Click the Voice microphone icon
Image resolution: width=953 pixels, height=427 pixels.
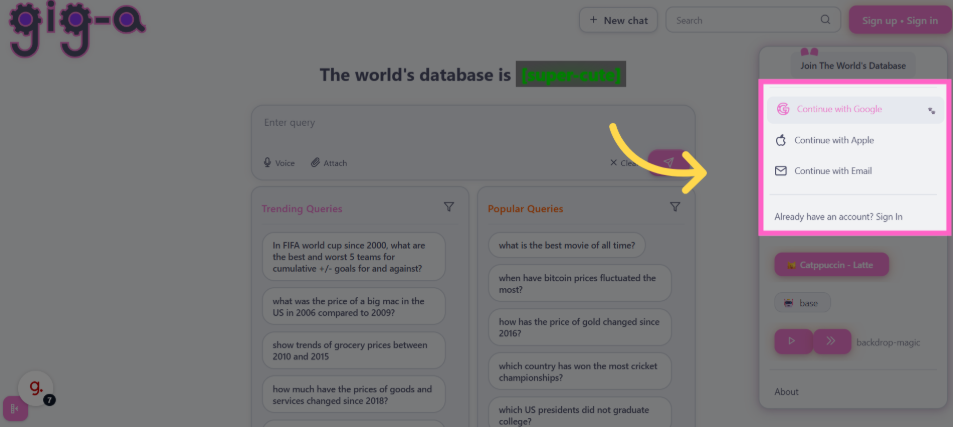click(267, 163)
